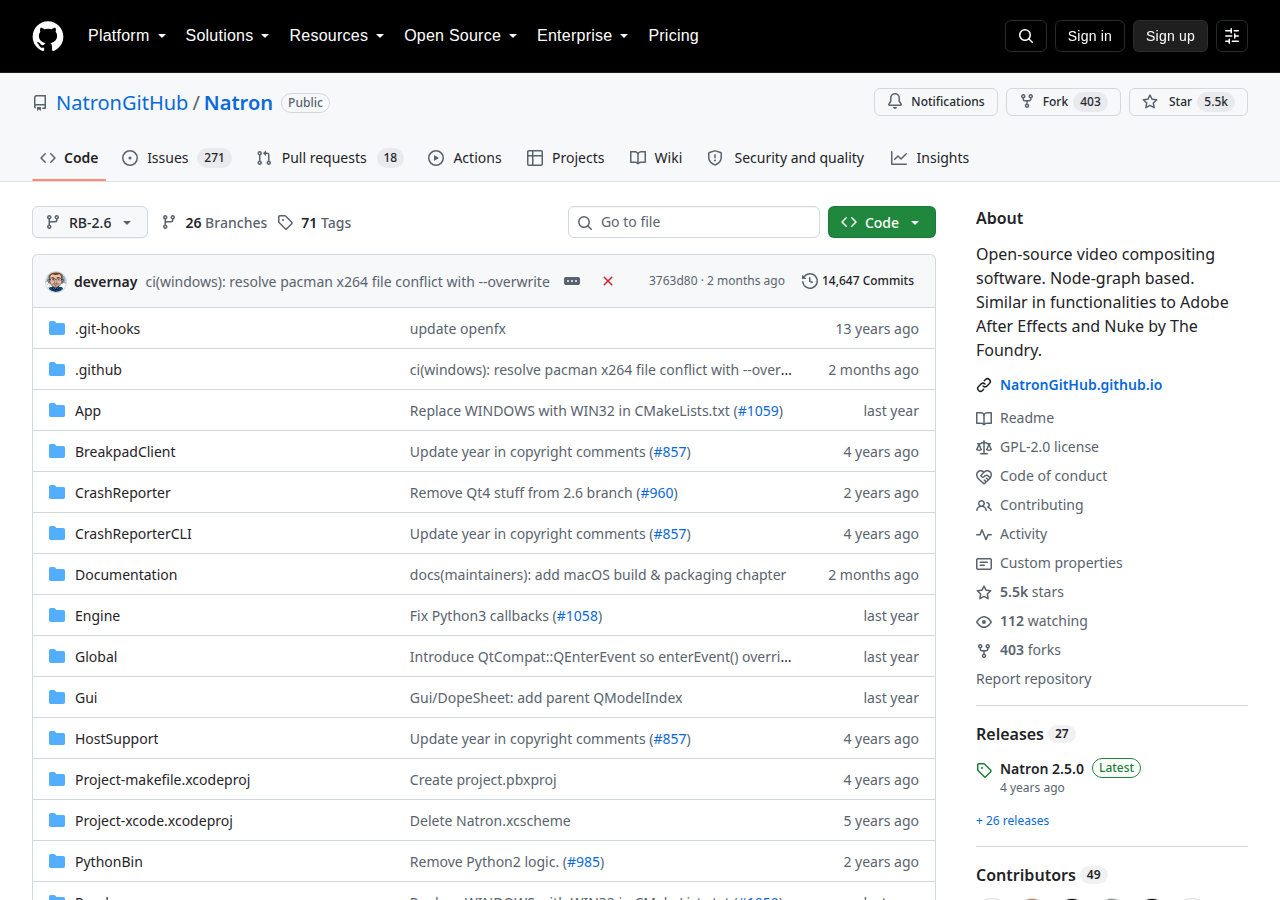
Task: Click the 26 Branches link
Action: [214, 222]
